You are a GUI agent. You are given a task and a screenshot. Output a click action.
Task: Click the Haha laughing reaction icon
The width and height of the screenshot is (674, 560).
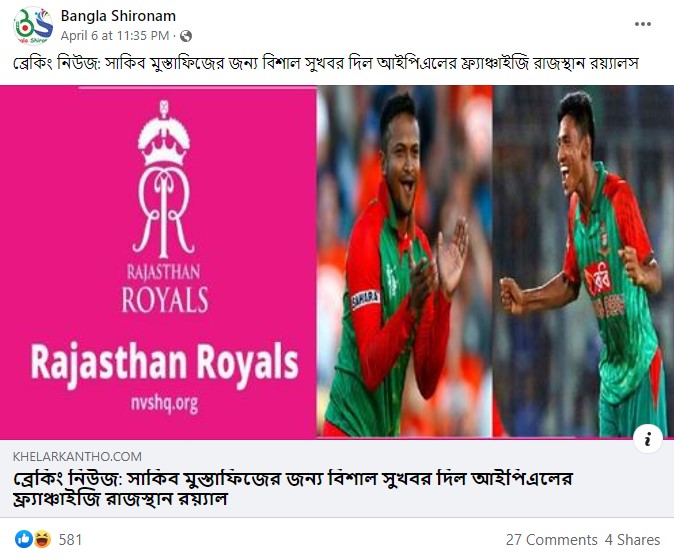click(42, 539)
